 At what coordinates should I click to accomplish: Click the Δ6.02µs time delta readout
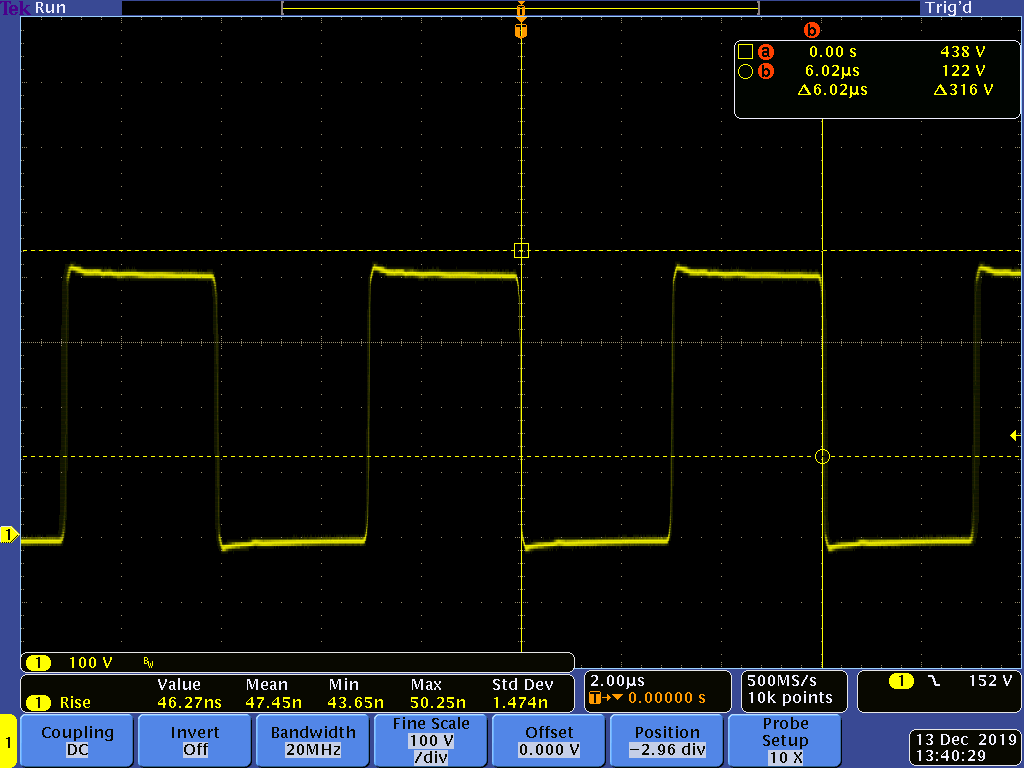point(833,89)
